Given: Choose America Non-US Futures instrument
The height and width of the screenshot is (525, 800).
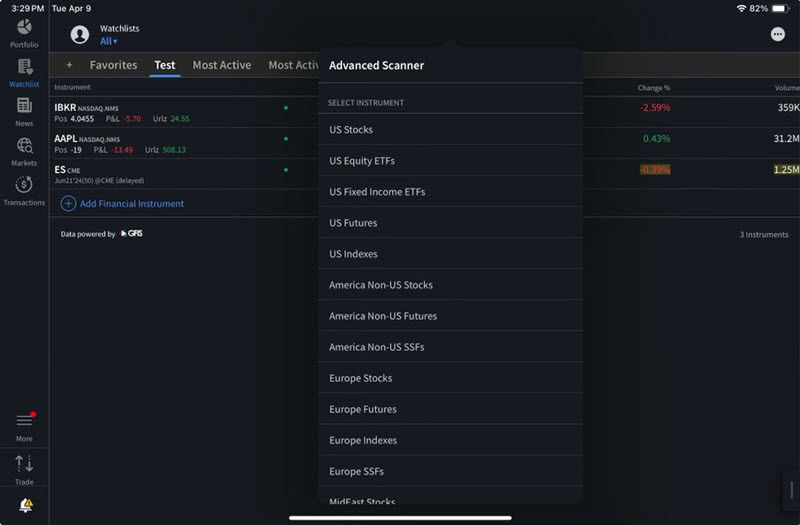Looking at the screenshot, I should [x=451, y=316].
